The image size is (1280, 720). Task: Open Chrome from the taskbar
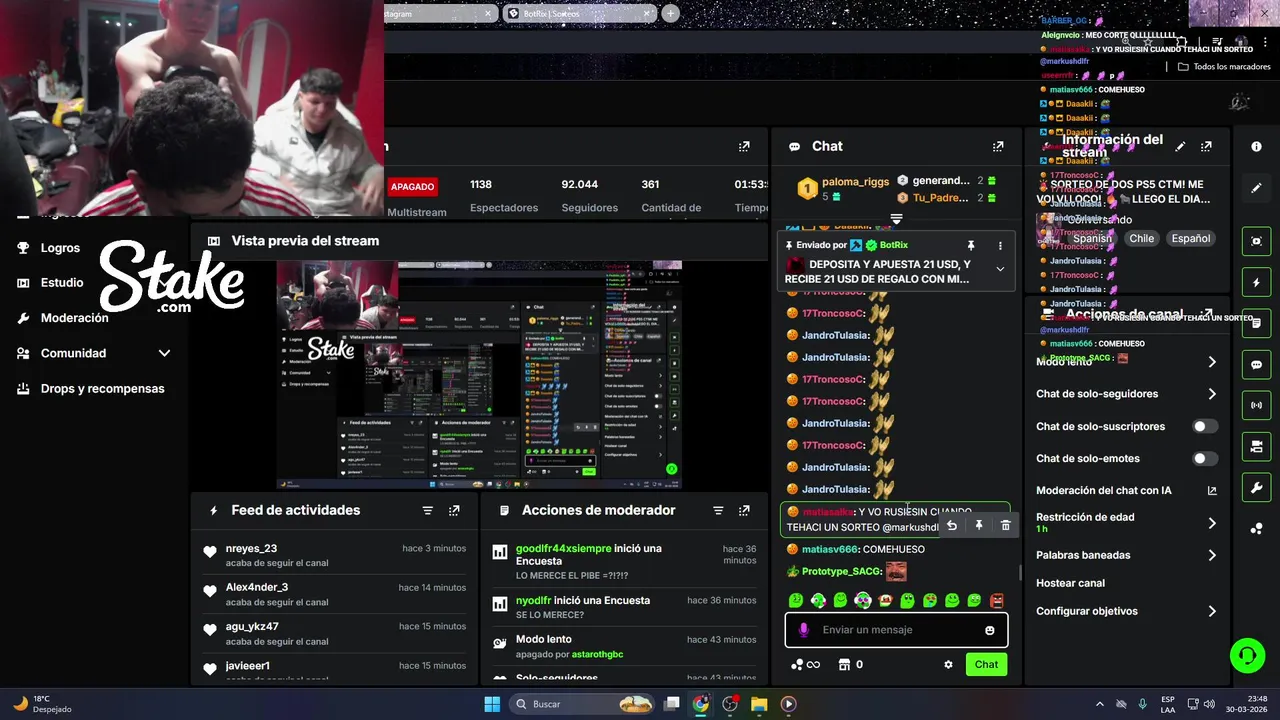click(701, 704)
